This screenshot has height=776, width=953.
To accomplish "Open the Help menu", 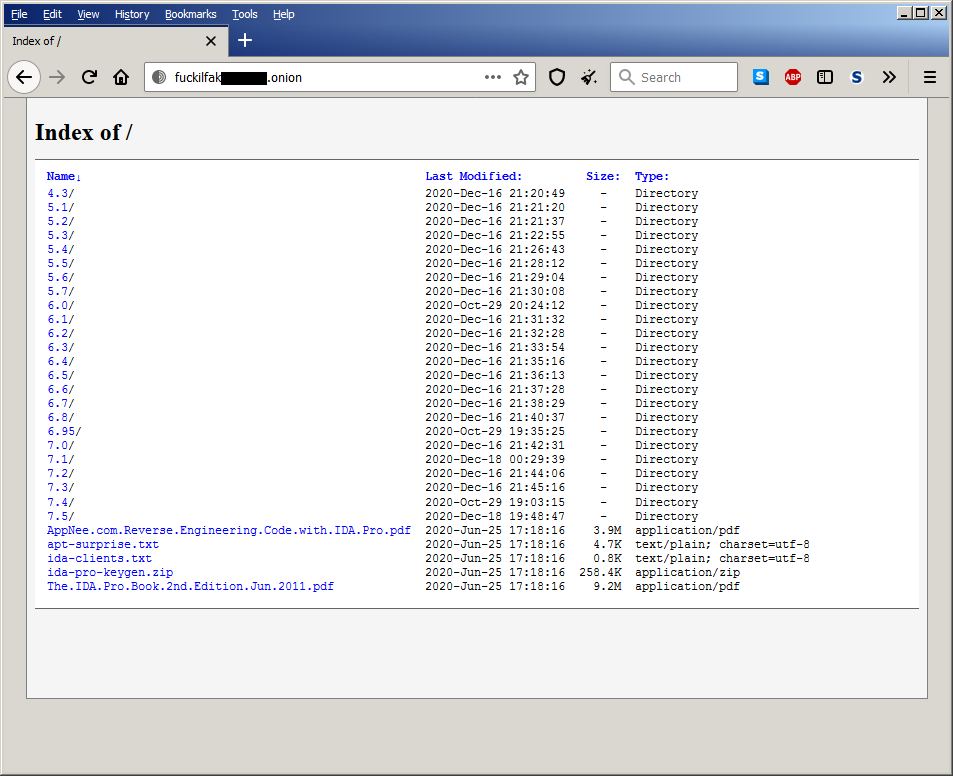I will 283,14.
